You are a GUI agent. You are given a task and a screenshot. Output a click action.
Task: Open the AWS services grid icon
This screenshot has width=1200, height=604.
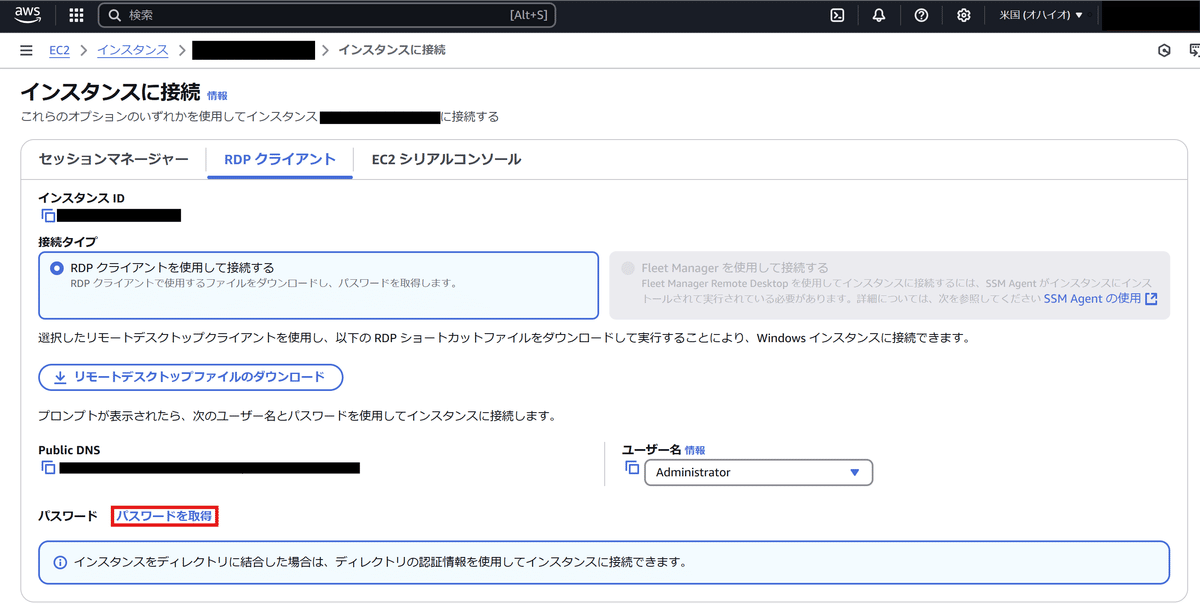[x=75, y=15]
